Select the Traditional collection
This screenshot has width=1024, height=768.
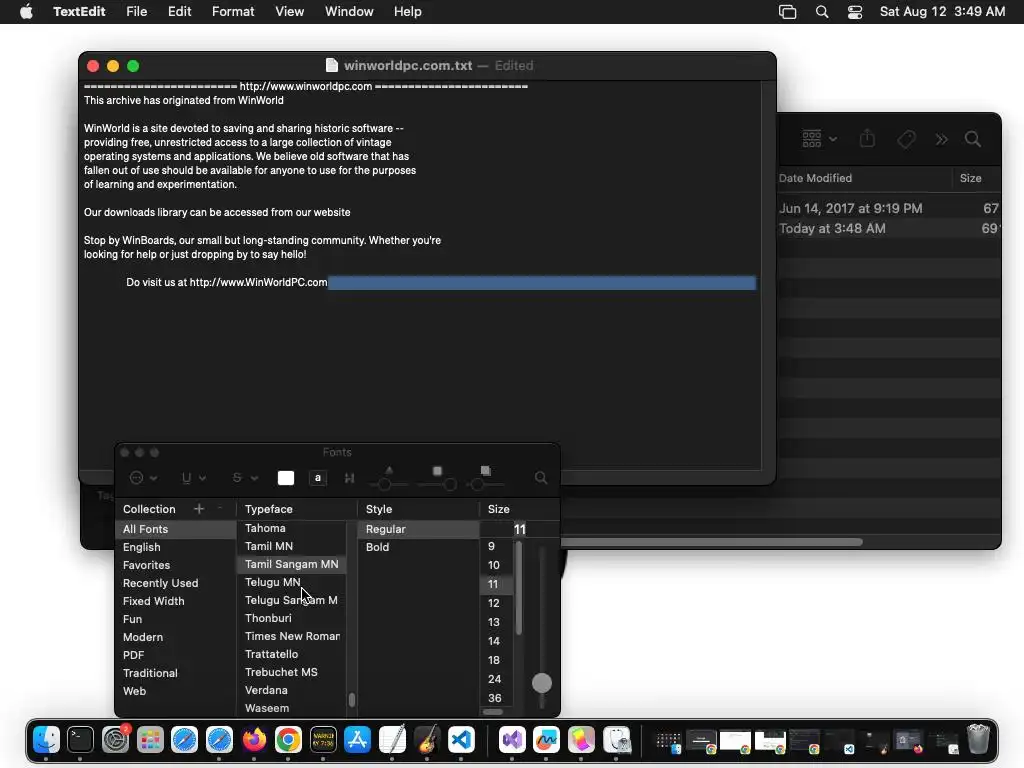[176, 673]
